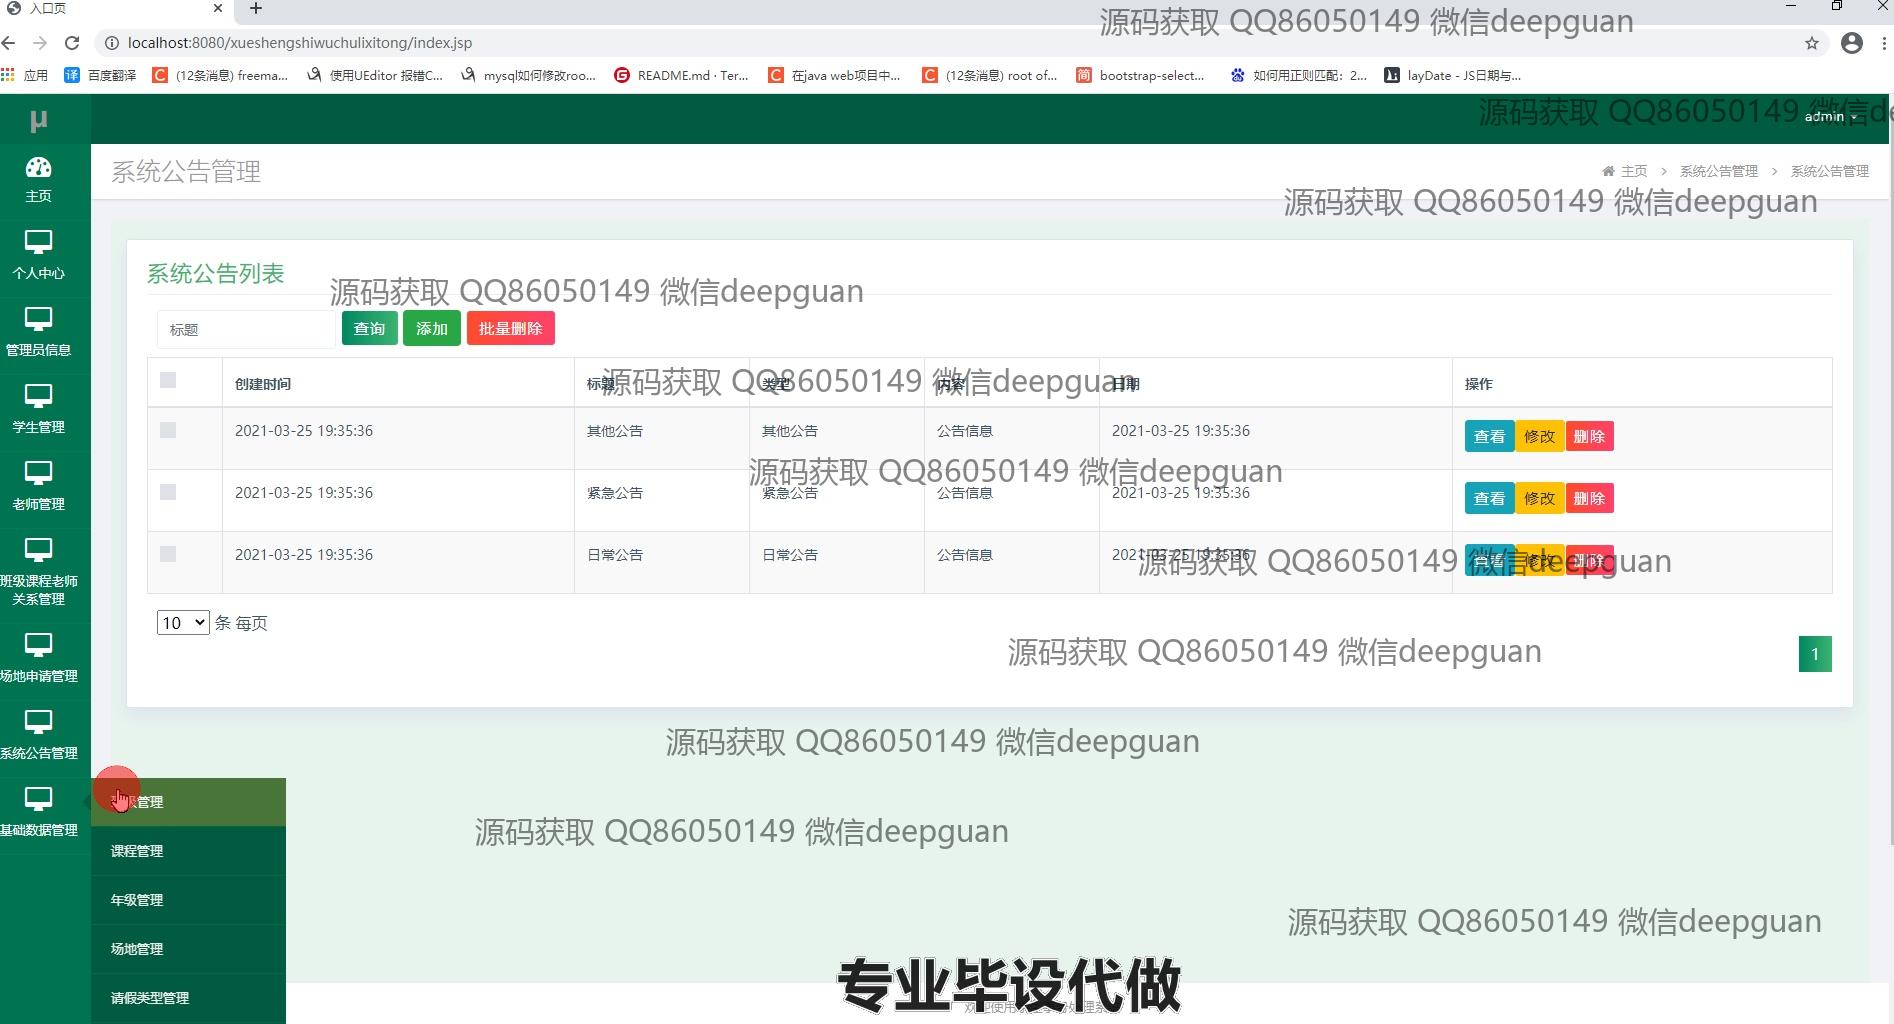Select the 学生管理 sidebar icon

pos(38,397)
